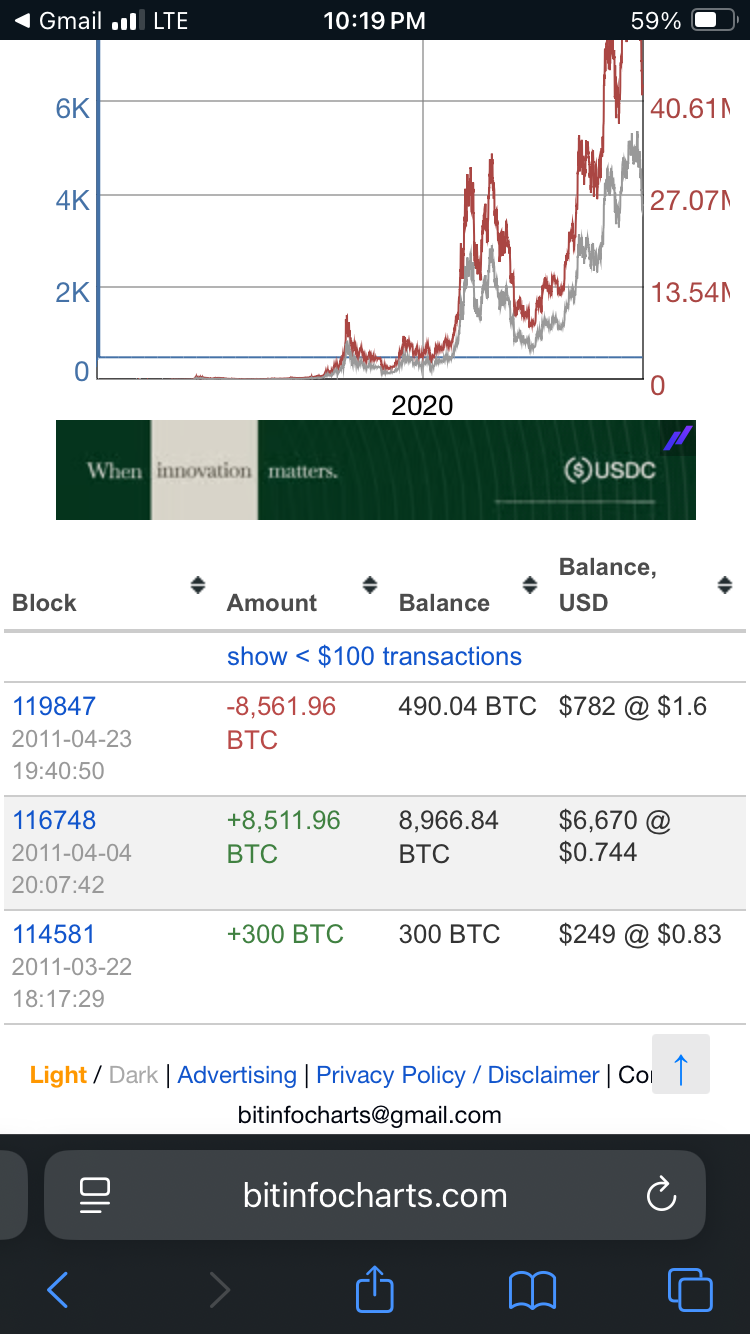Tap the Safari share icon
This screenshot has height=1334, width=750.
(x=375, y=1289)
